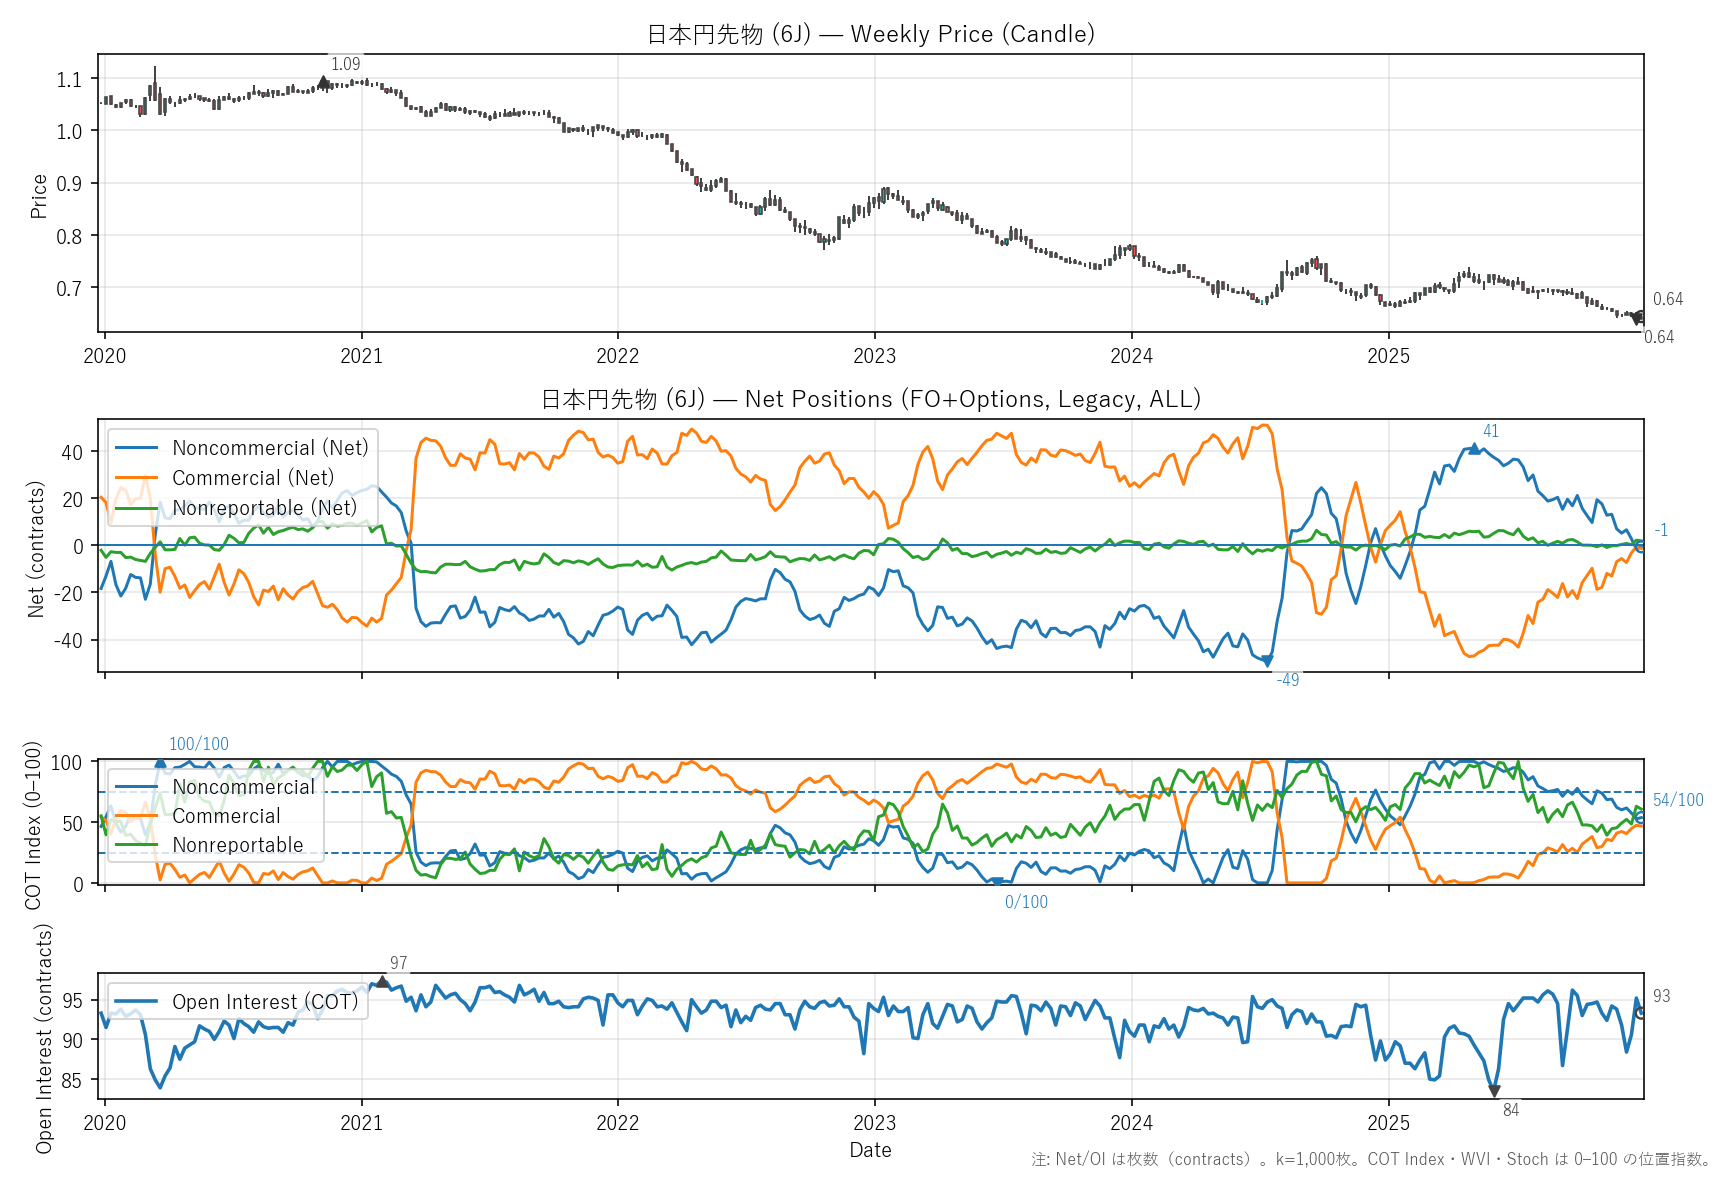Click the 54/100 COT Index end label
This screenshot has width=1728, height=1180.
tap(1677, 800)
